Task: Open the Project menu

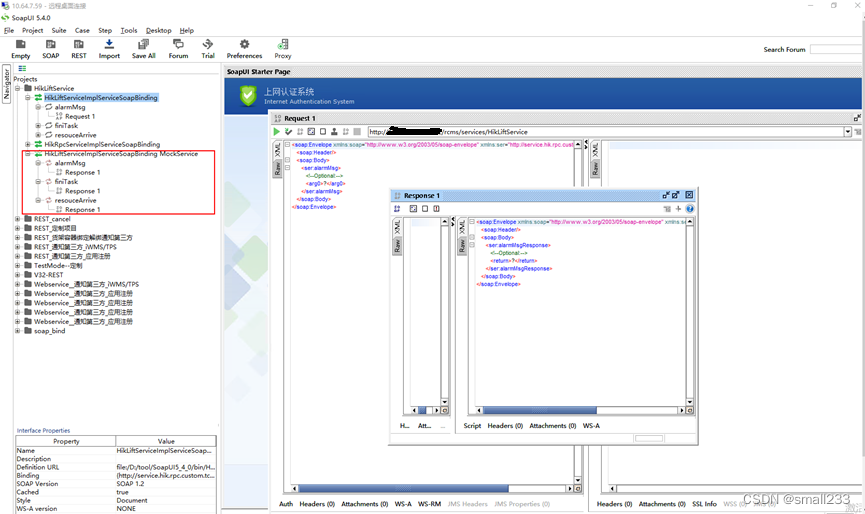Action: (x=33, y=30)
